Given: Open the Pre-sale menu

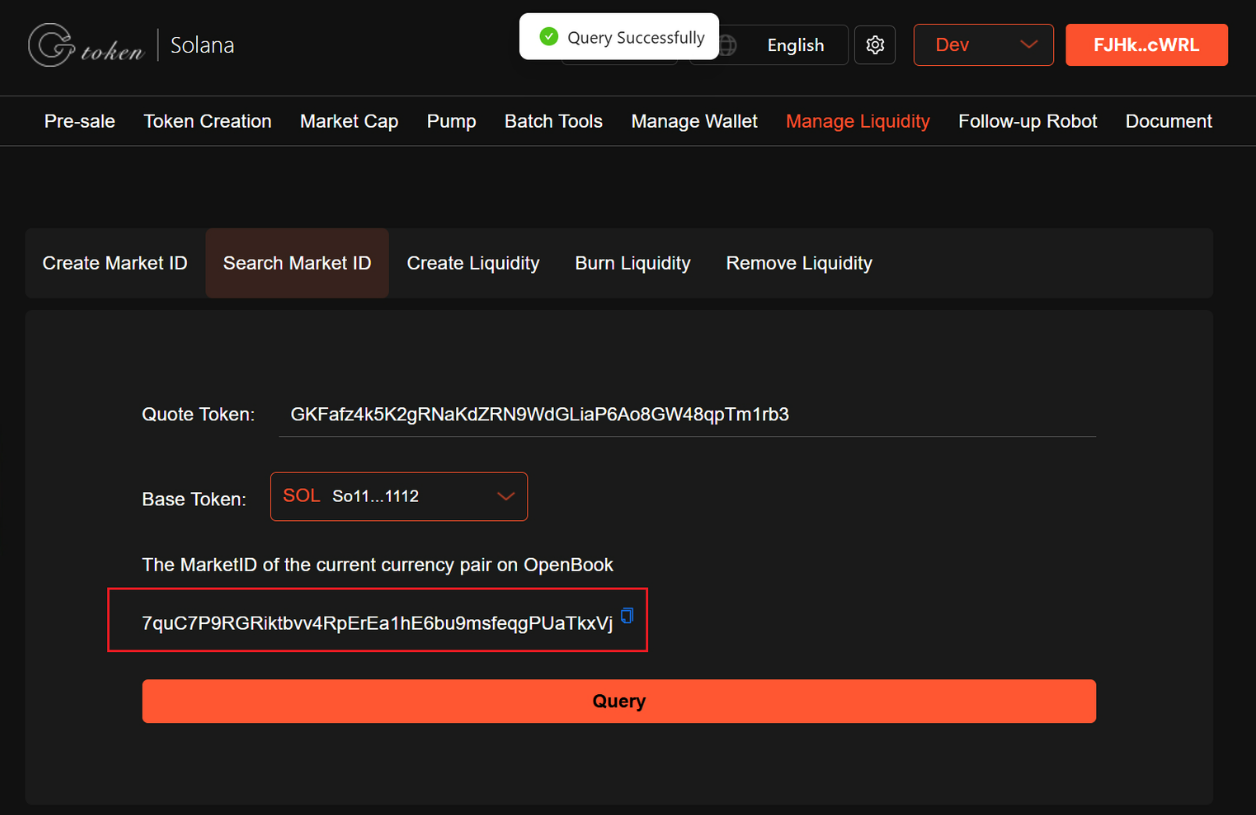Looking at the screenshot, I should click(80, 121).
